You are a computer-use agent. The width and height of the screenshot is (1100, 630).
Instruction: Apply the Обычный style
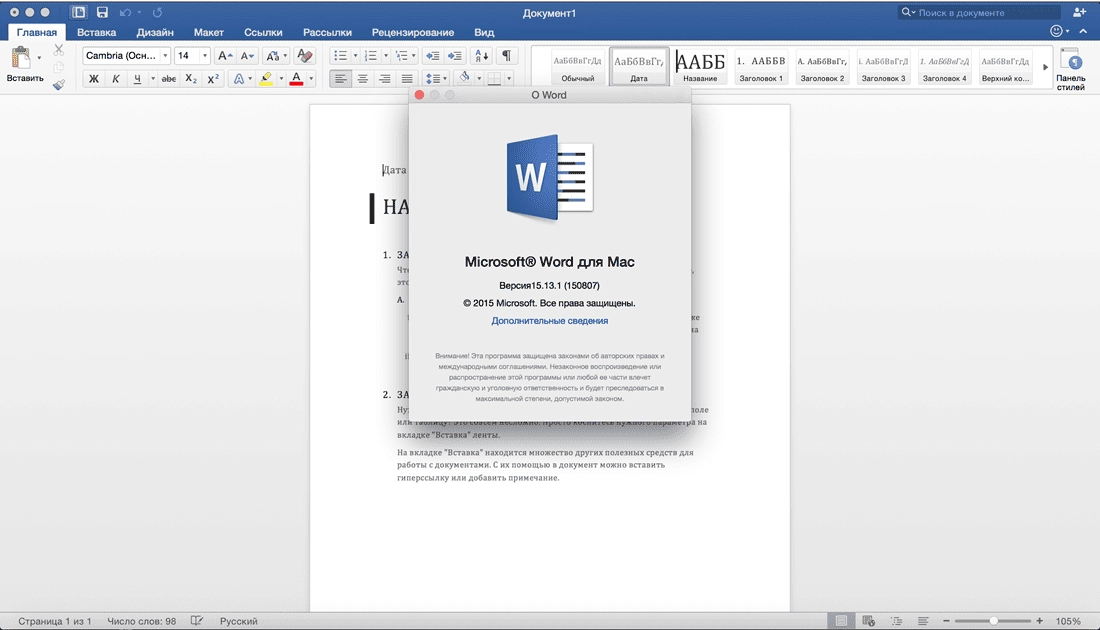577,67
